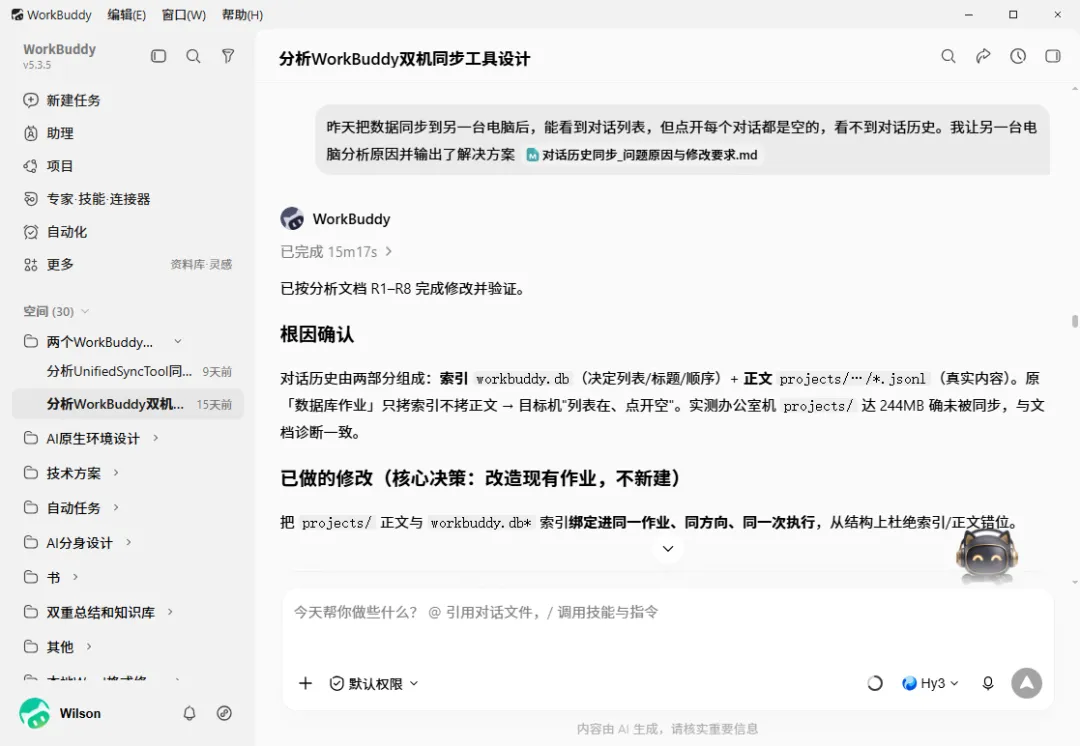Click the 更多 more entry
Screen dimensions: 1080x746
48,265
